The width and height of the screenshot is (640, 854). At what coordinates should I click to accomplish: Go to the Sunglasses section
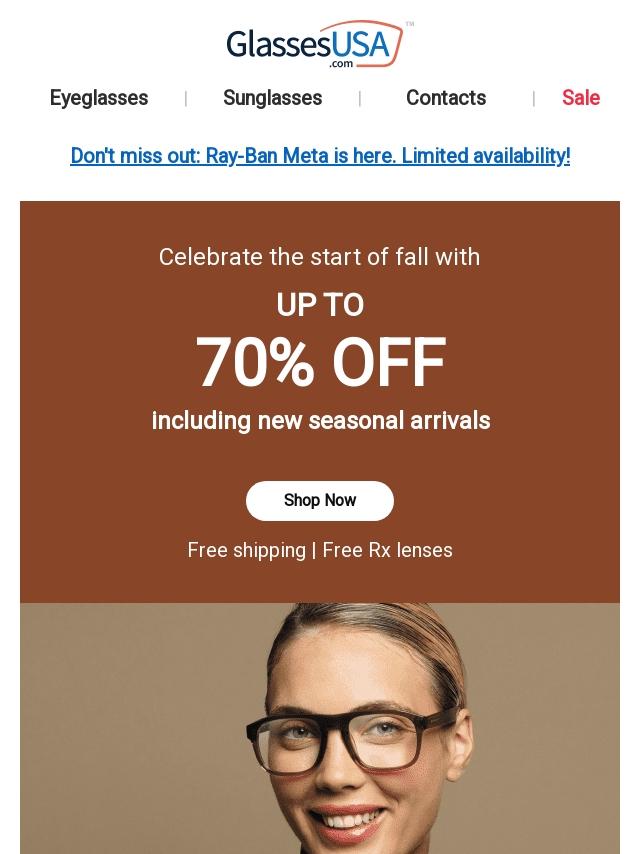[272, 98]
